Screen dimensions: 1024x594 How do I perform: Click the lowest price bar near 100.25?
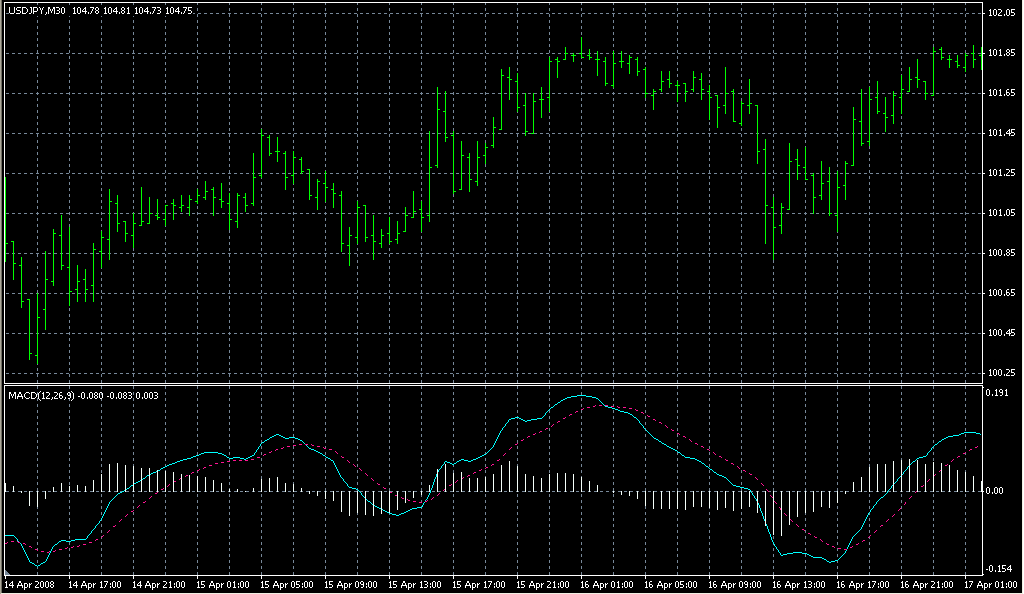coord(33,355)
